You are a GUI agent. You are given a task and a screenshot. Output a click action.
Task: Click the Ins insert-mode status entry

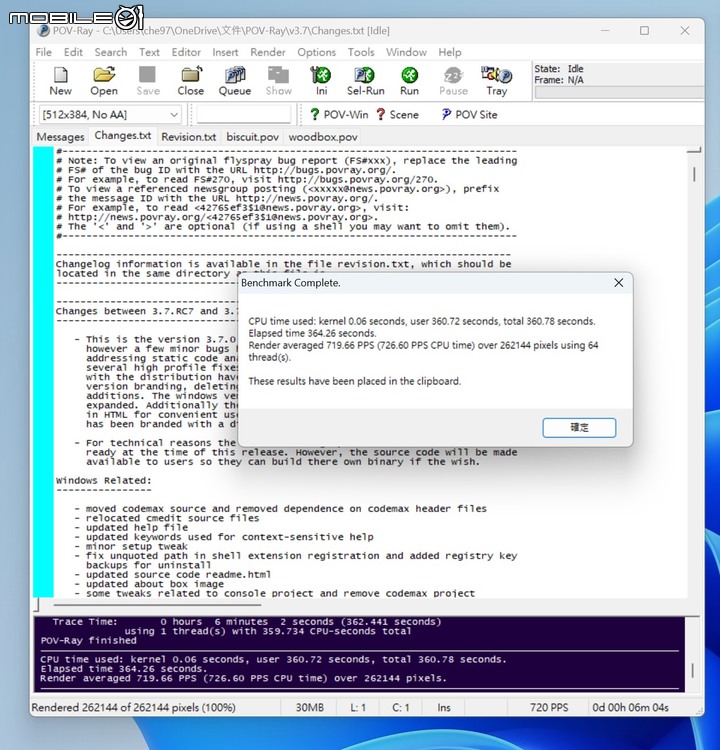point(444,707)
